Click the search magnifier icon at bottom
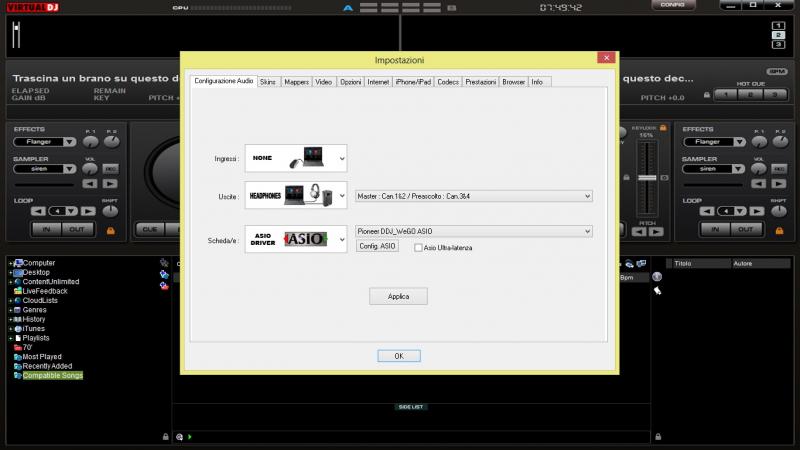This screenshot has width=800, height=450. coord(180,437)
